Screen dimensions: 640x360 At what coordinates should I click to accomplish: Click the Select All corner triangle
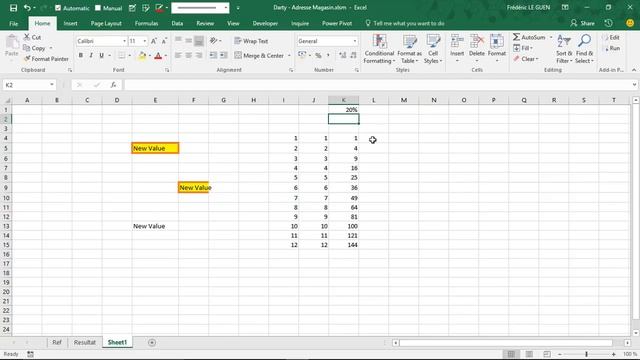click(x=7, y=100)
